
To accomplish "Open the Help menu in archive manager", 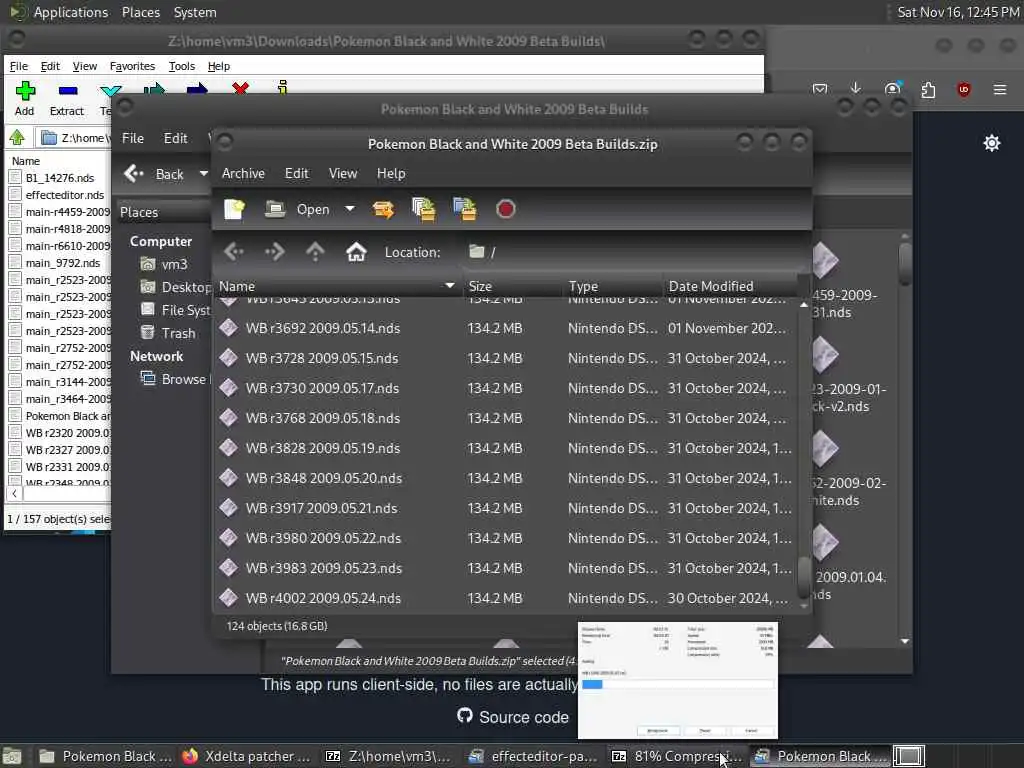I will click(x=391, y=173).
